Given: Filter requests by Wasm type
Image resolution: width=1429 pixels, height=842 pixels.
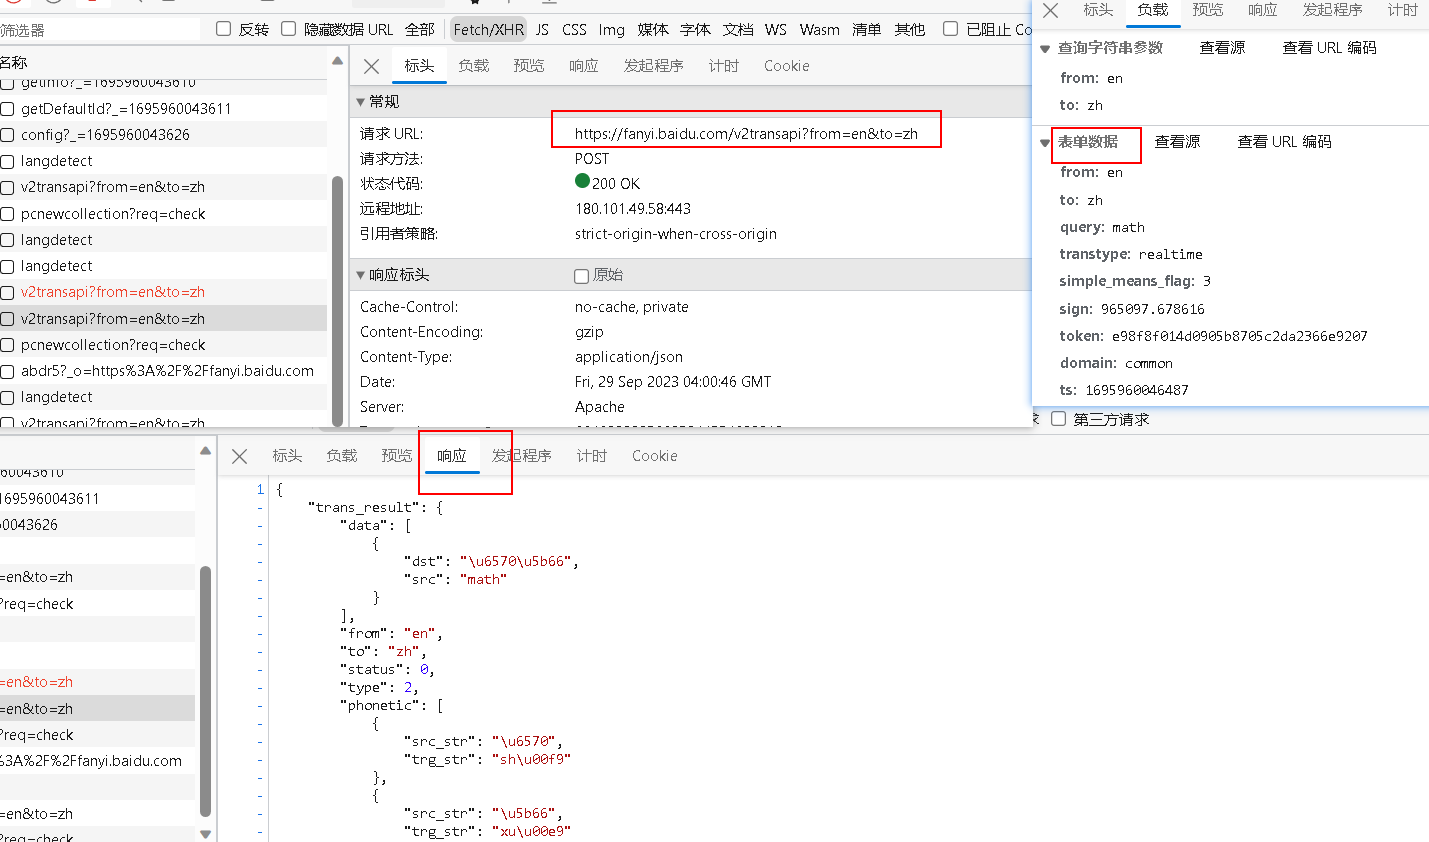Looking at the screenshot, I should (x=820, y=30).
